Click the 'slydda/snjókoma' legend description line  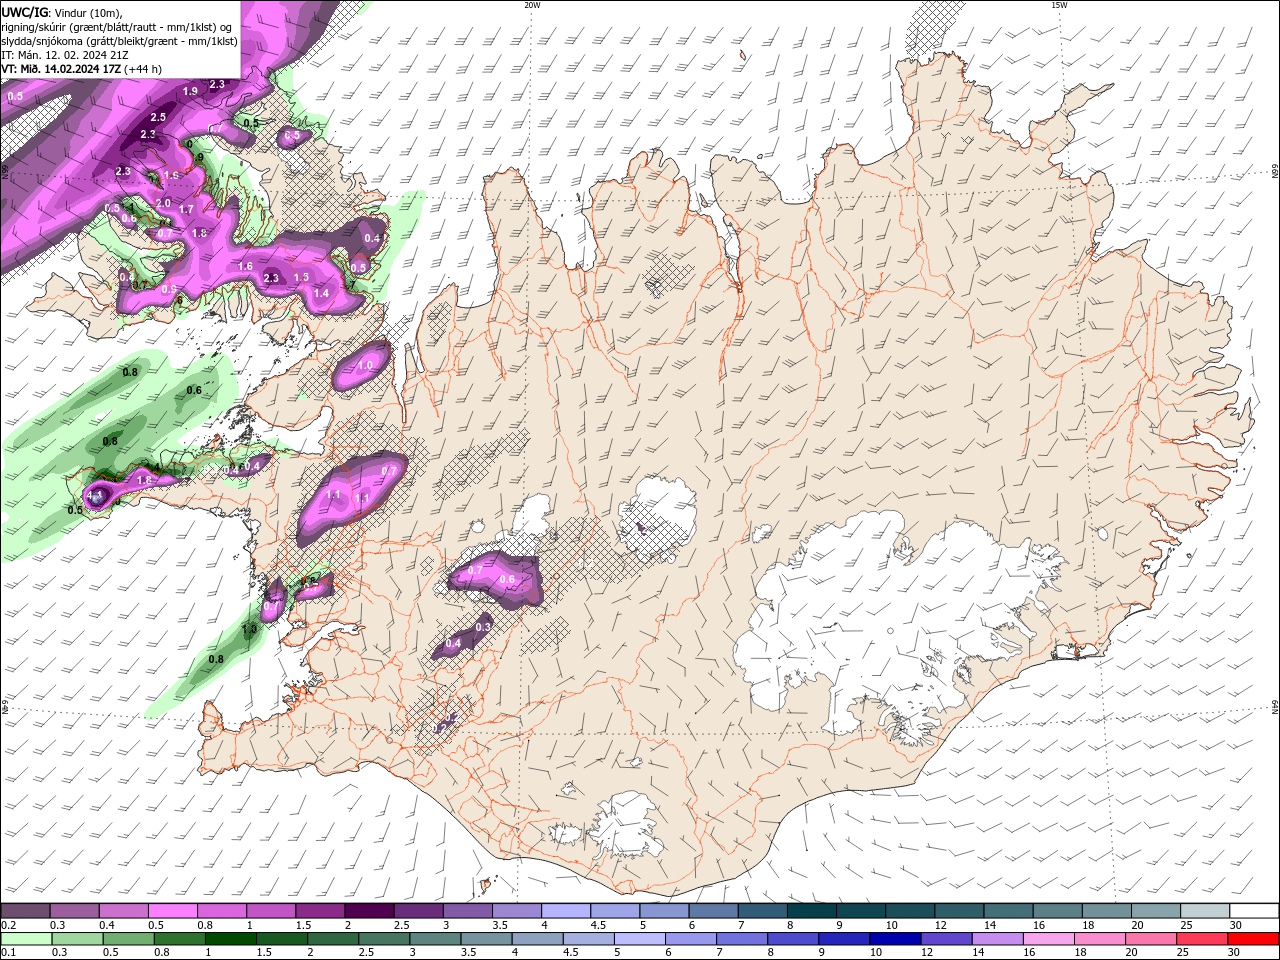click(120, 41)
